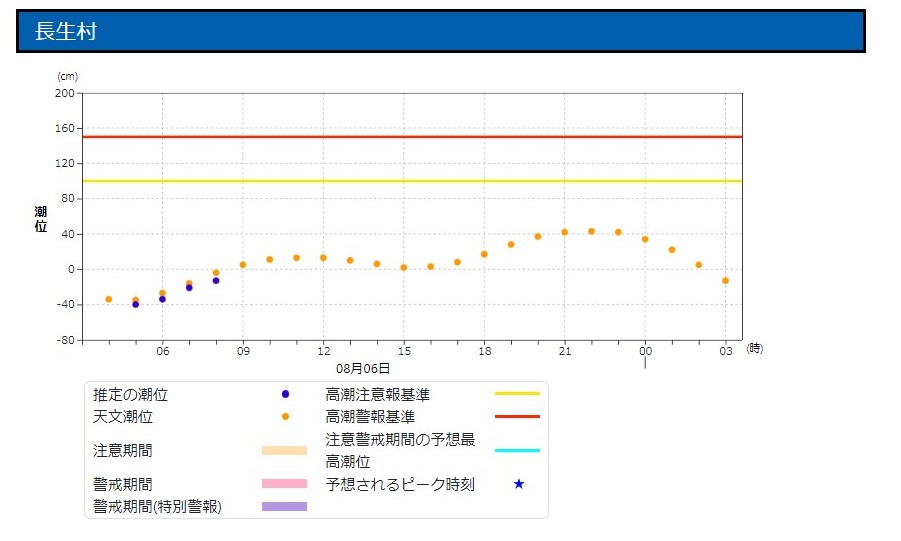The image size is (901, 541).
Task: Click the blue estimated tide dot at 08 hour
Action: pos(216,281)
